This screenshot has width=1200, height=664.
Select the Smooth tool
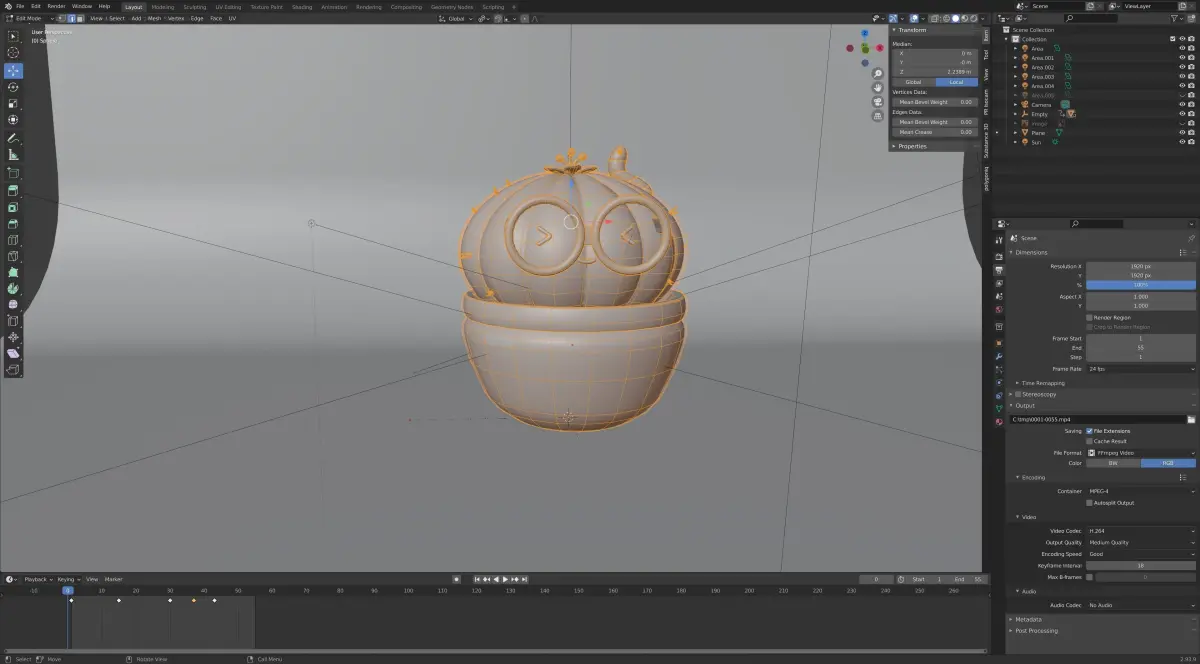(13, 304)
